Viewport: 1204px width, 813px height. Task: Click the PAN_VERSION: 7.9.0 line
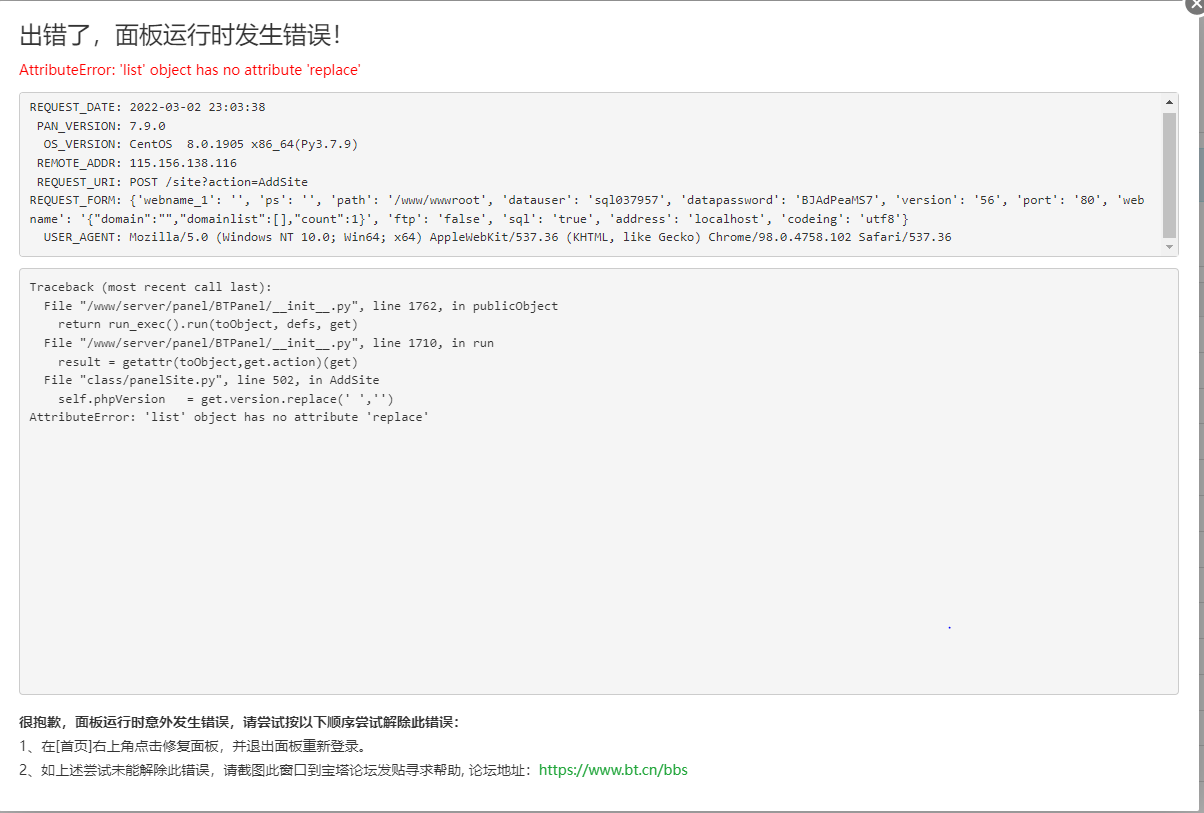click(101, 126)
